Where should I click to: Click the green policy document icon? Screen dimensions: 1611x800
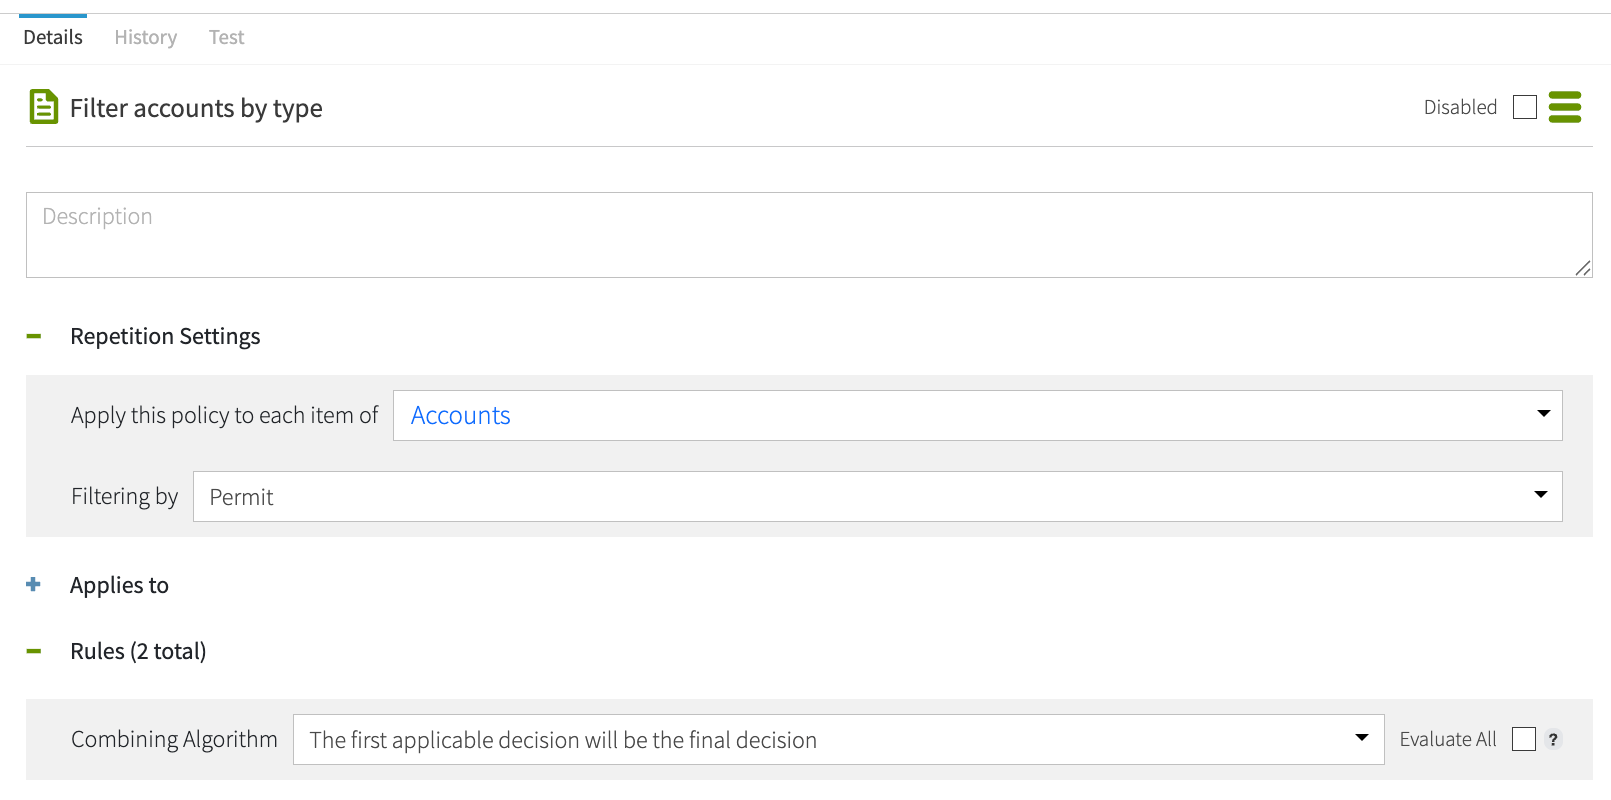coord(43,106)
